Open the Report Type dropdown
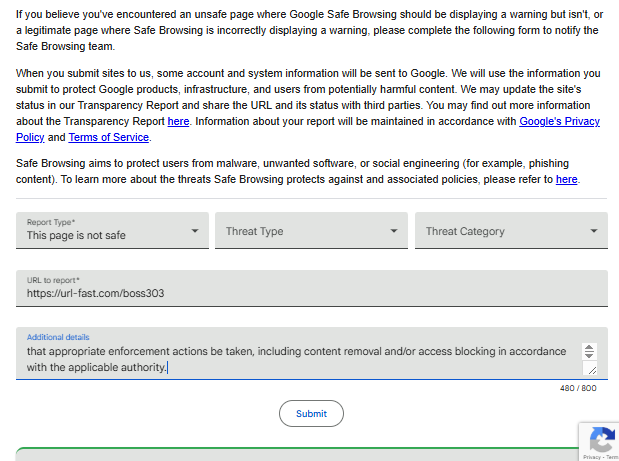This screenshot has width=619, height=461. click(112, 230)
